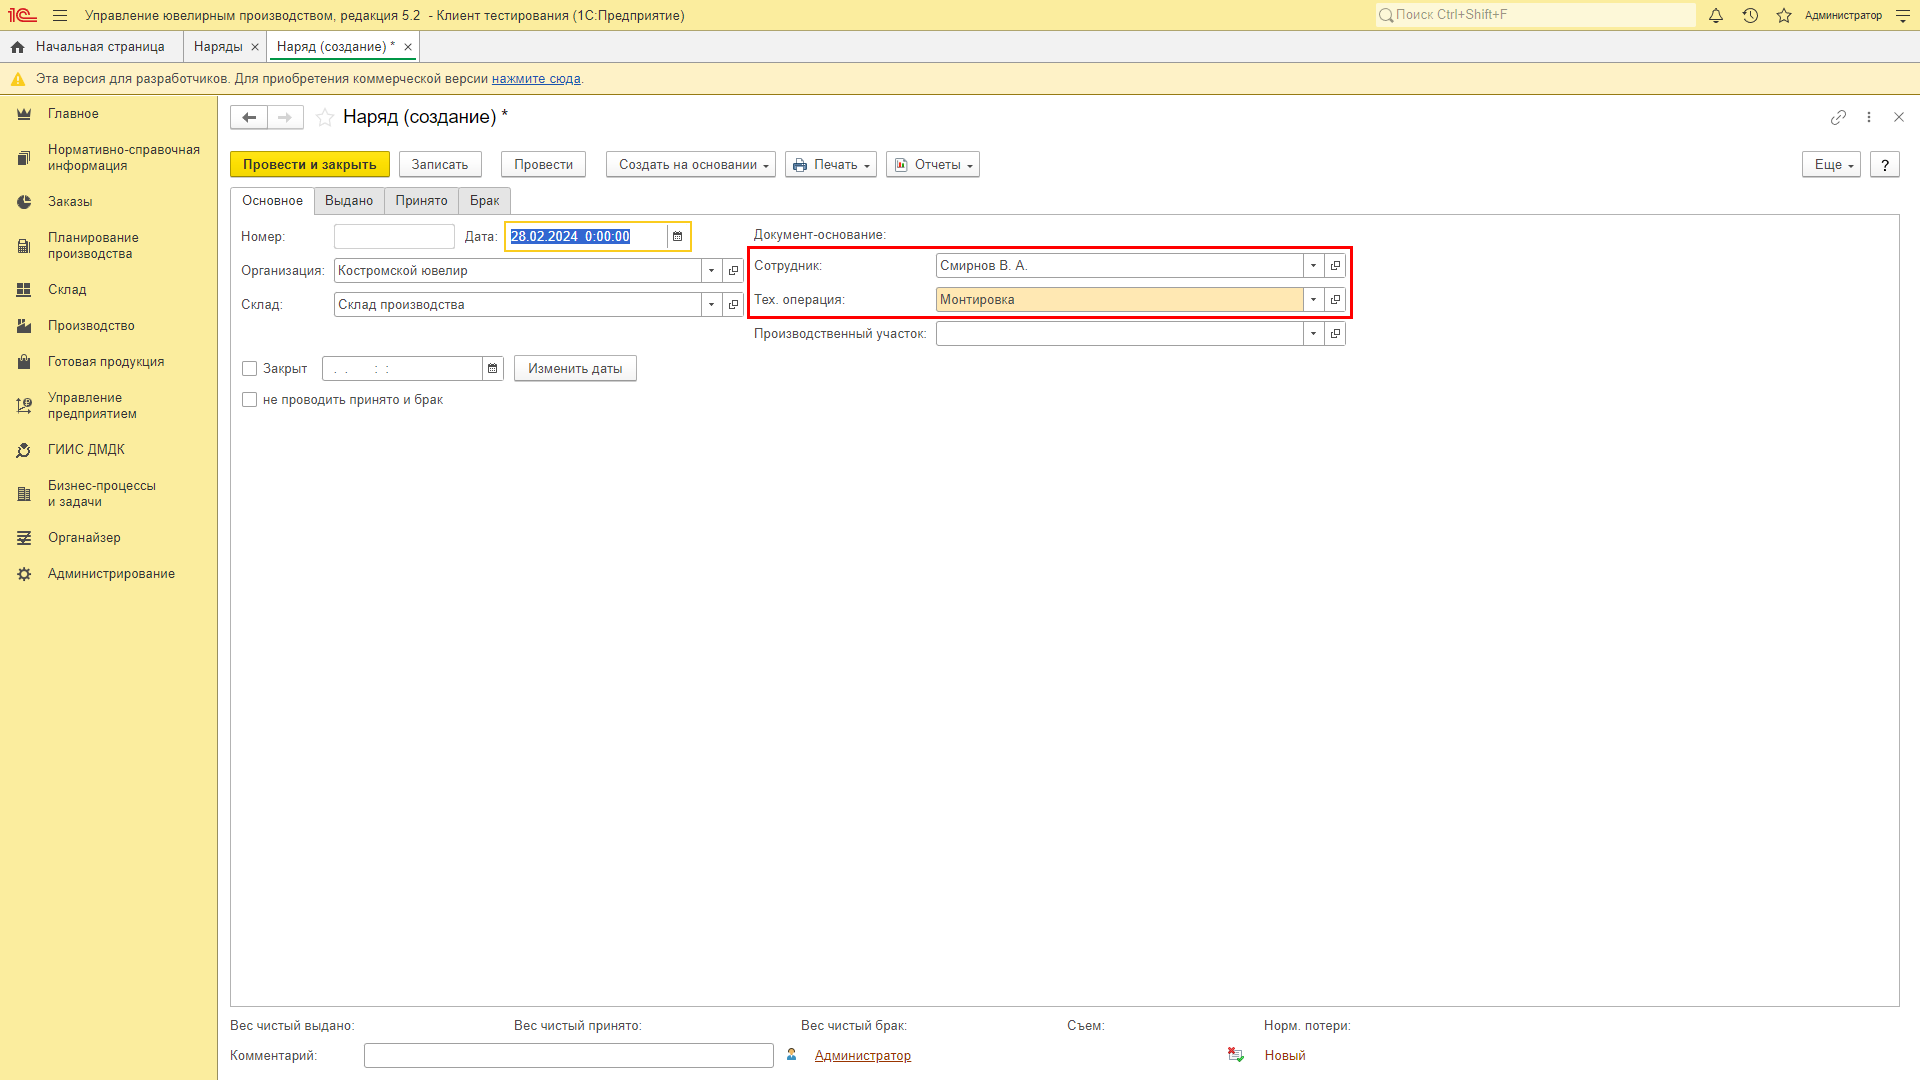Click Провести button

coord(543,165)
